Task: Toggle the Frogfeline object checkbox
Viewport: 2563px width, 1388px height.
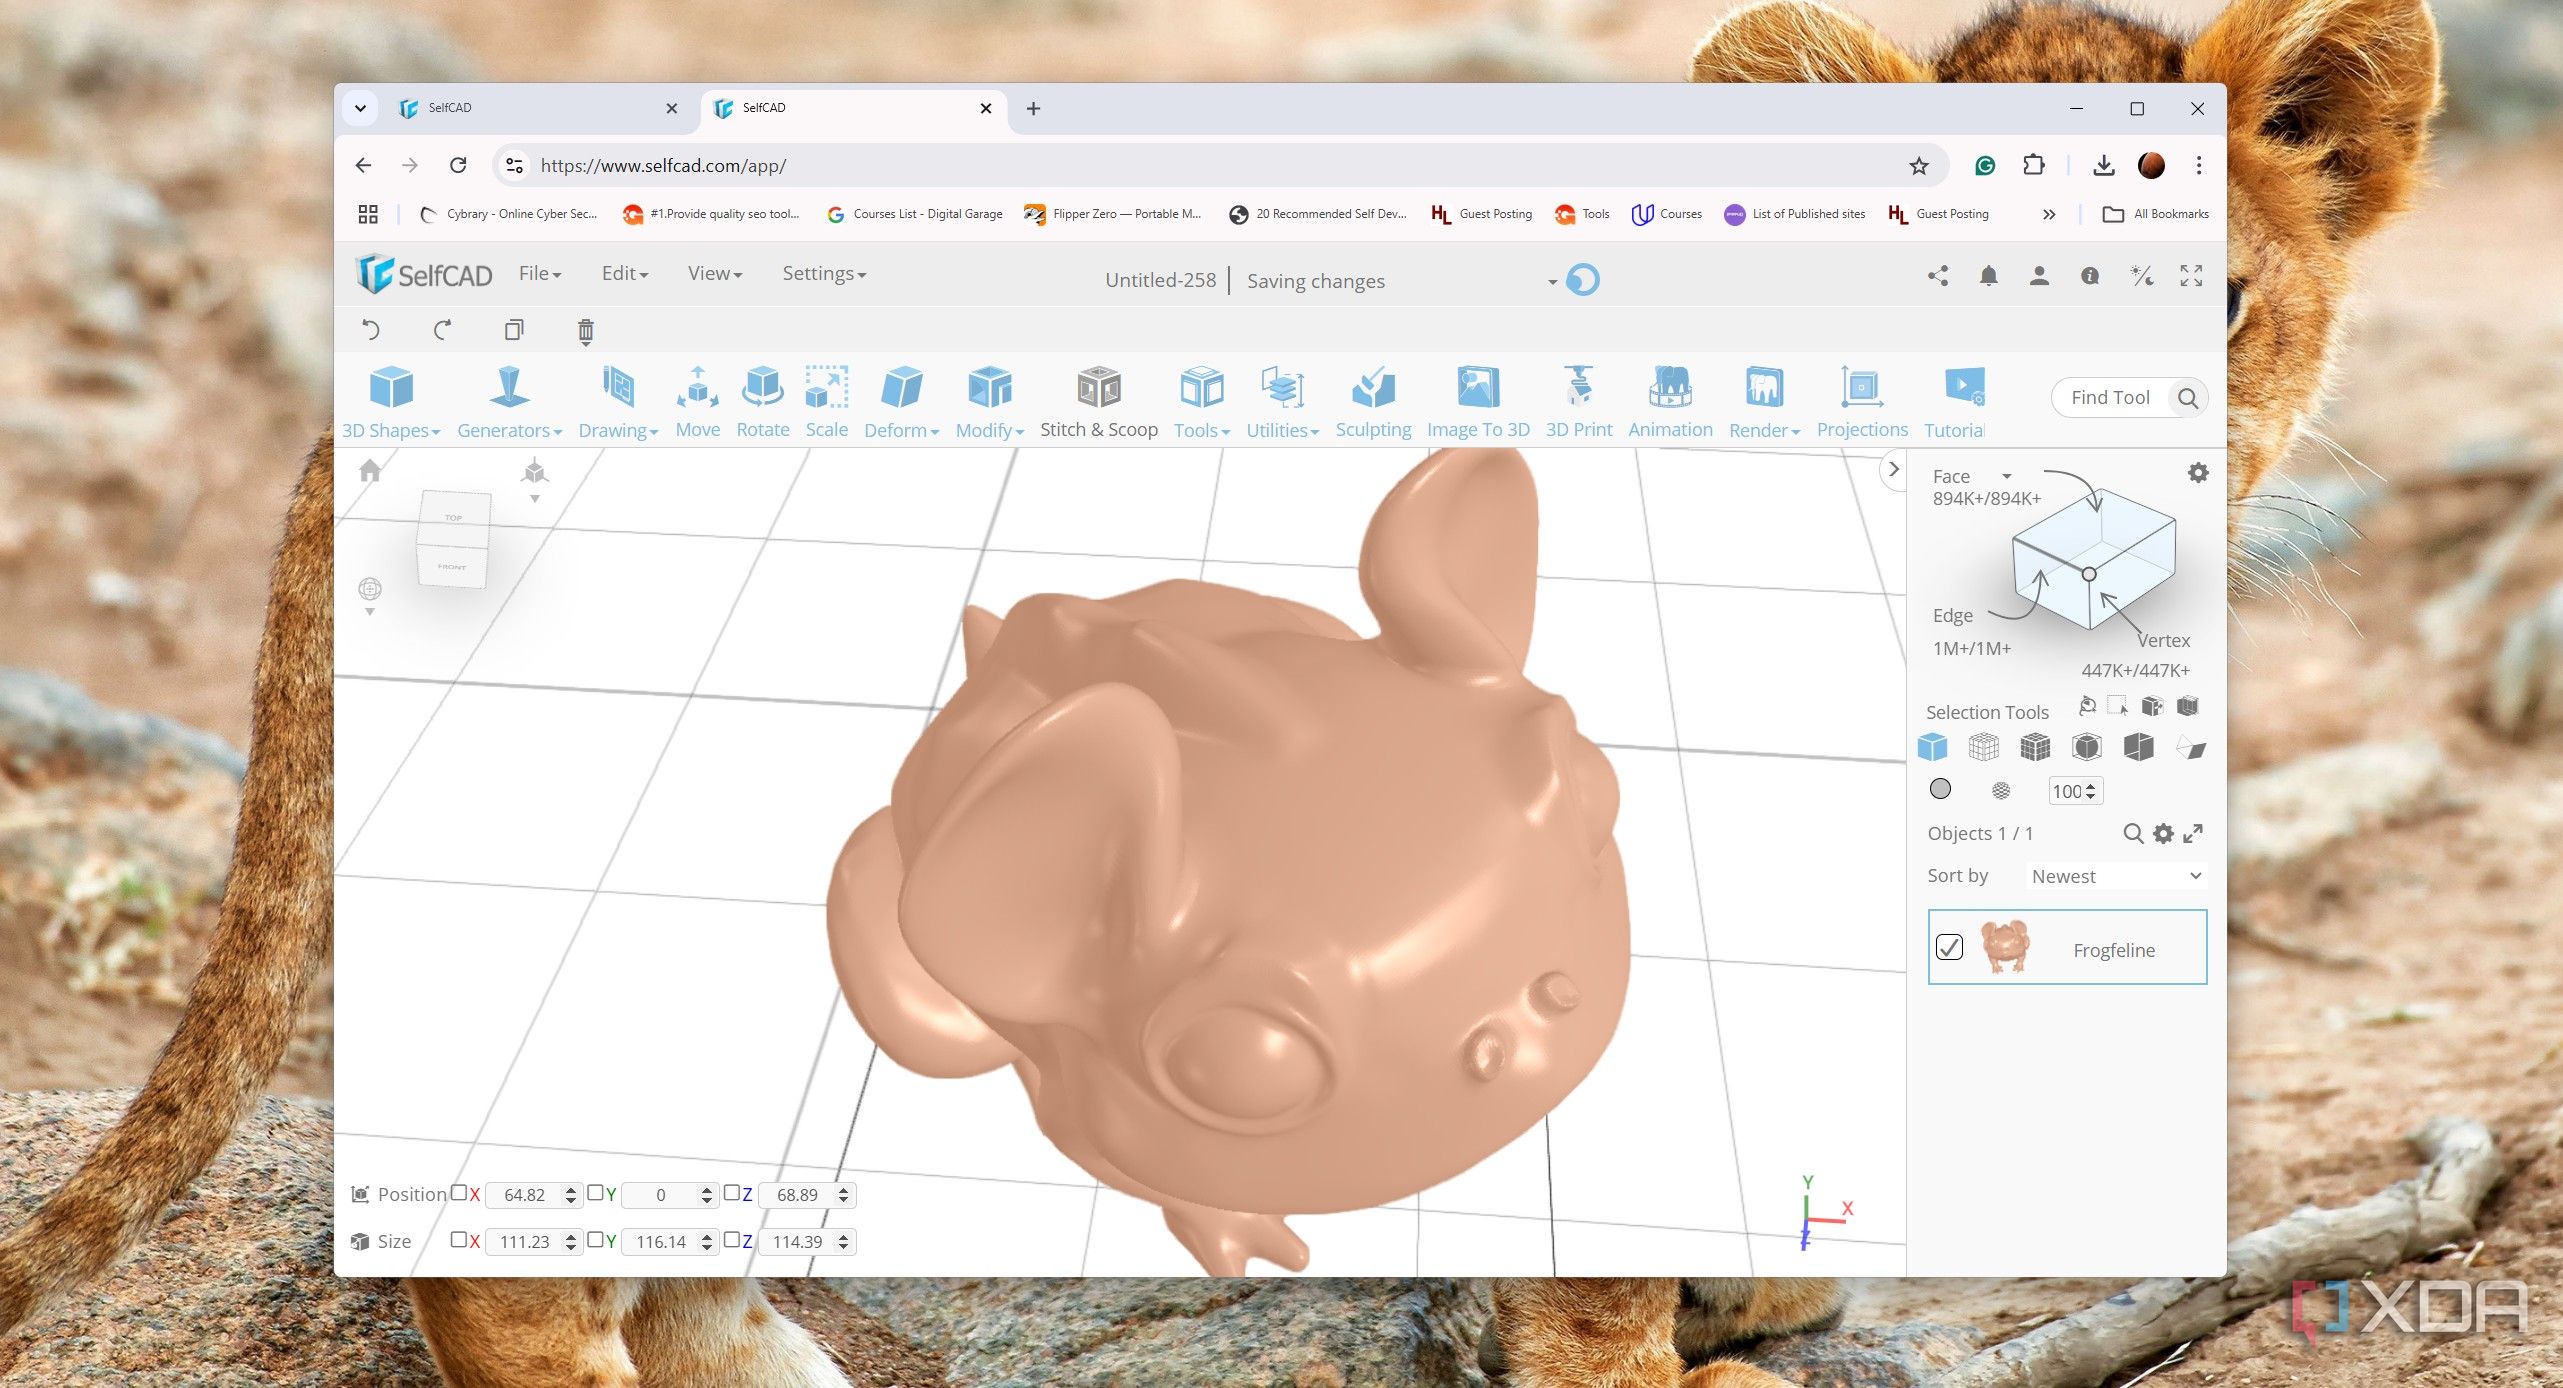Action: click(1949, 947)
